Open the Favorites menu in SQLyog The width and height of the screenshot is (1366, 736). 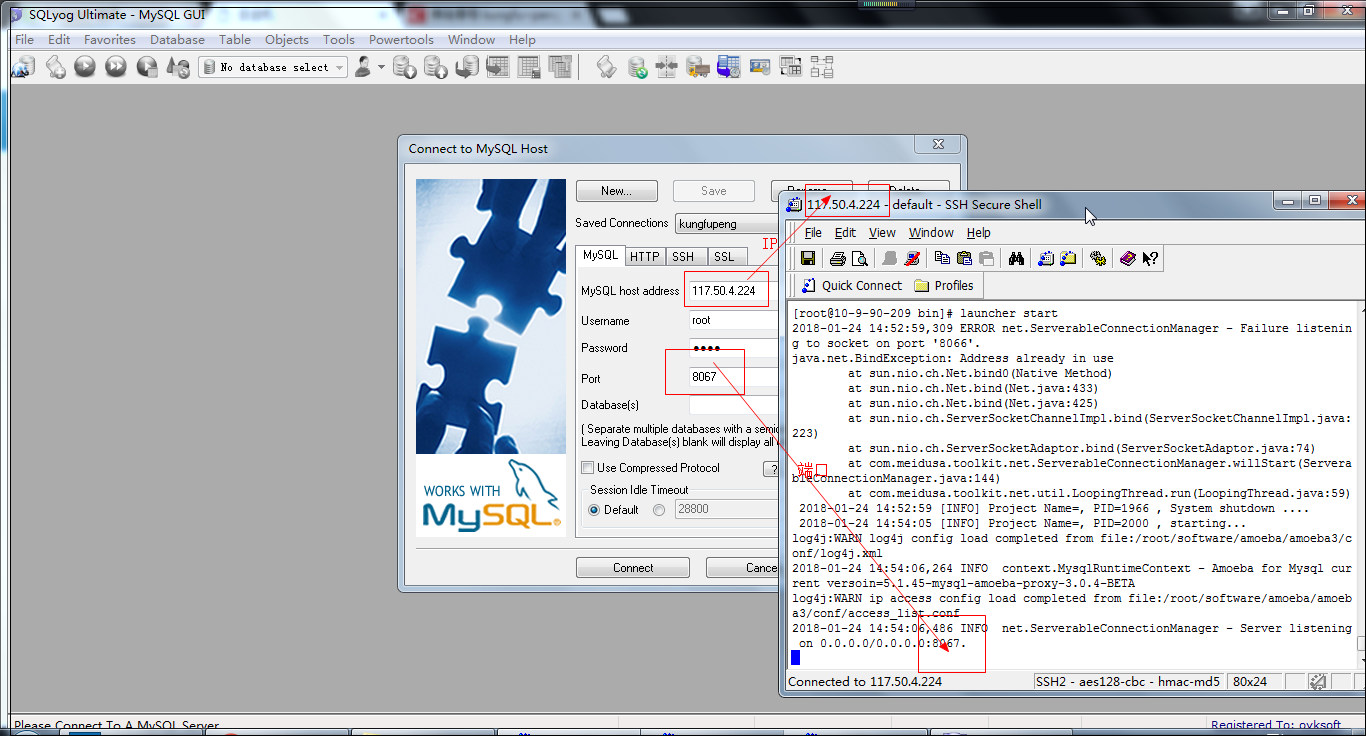click(x=110, y=40)
